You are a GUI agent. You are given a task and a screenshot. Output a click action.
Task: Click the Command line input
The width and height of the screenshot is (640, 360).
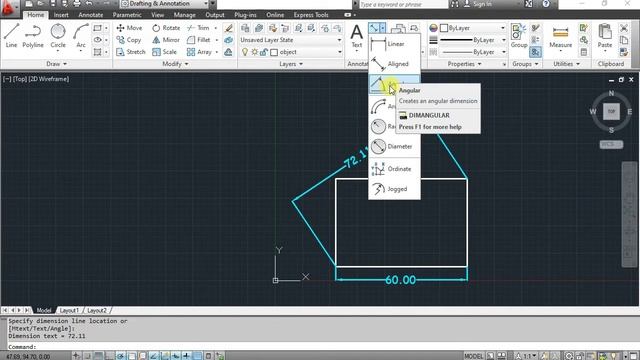click(x=320, y=347)
